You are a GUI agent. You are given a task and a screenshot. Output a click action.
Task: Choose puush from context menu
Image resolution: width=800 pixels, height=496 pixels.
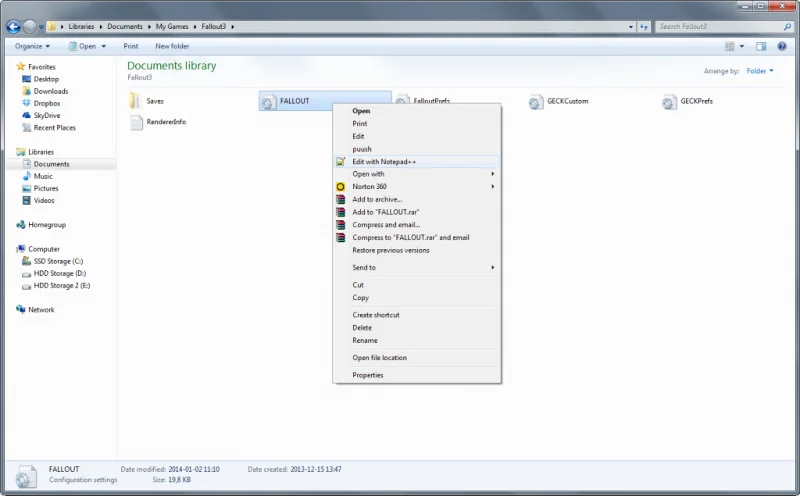416,150
